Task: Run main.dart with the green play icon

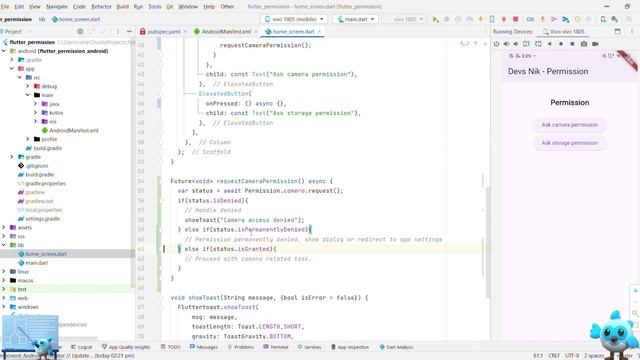Action: pos(436,19)
